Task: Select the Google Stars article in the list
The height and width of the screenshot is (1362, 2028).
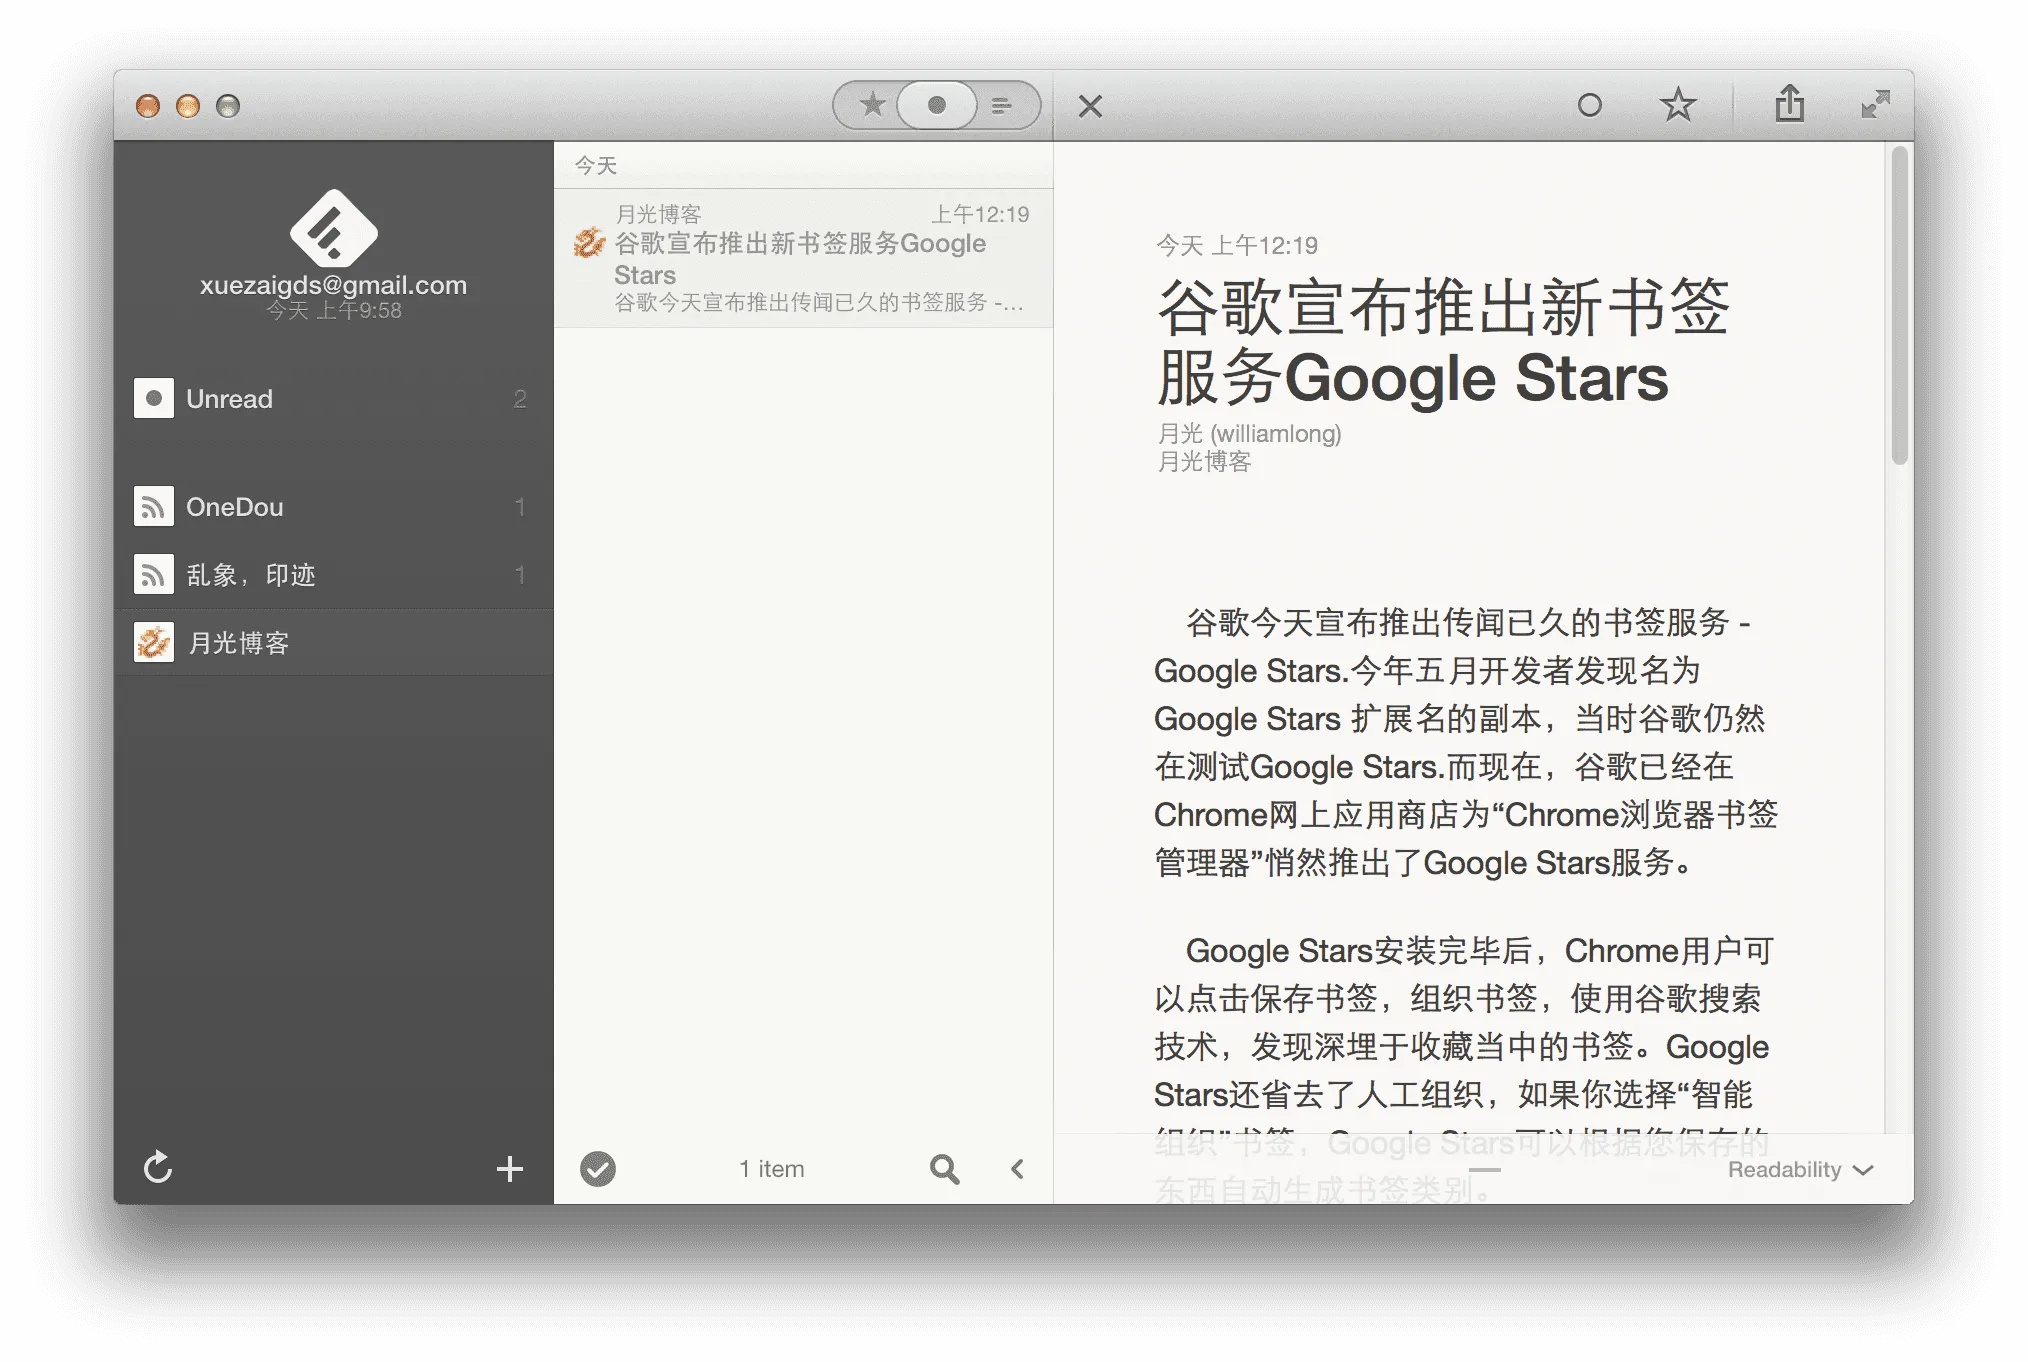Action: click(x=800, y=258)
